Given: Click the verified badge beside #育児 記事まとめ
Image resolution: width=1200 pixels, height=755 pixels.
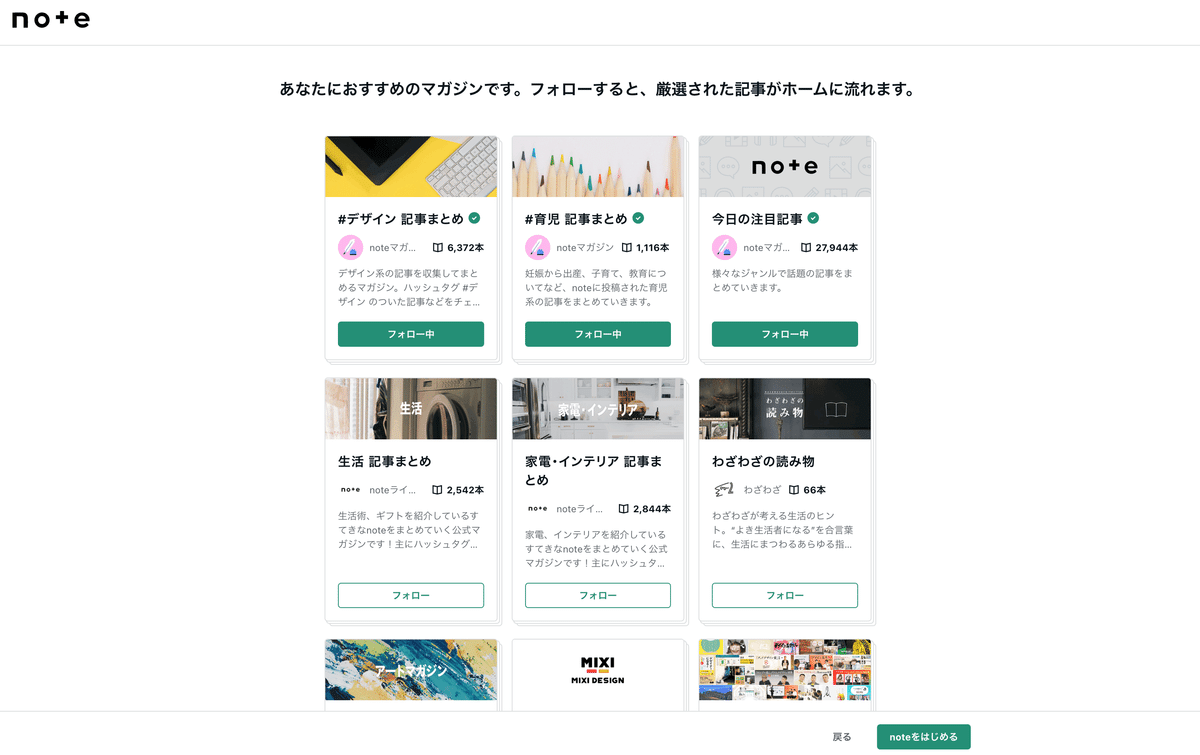Looking at the screenshot, I should (638, 218).
